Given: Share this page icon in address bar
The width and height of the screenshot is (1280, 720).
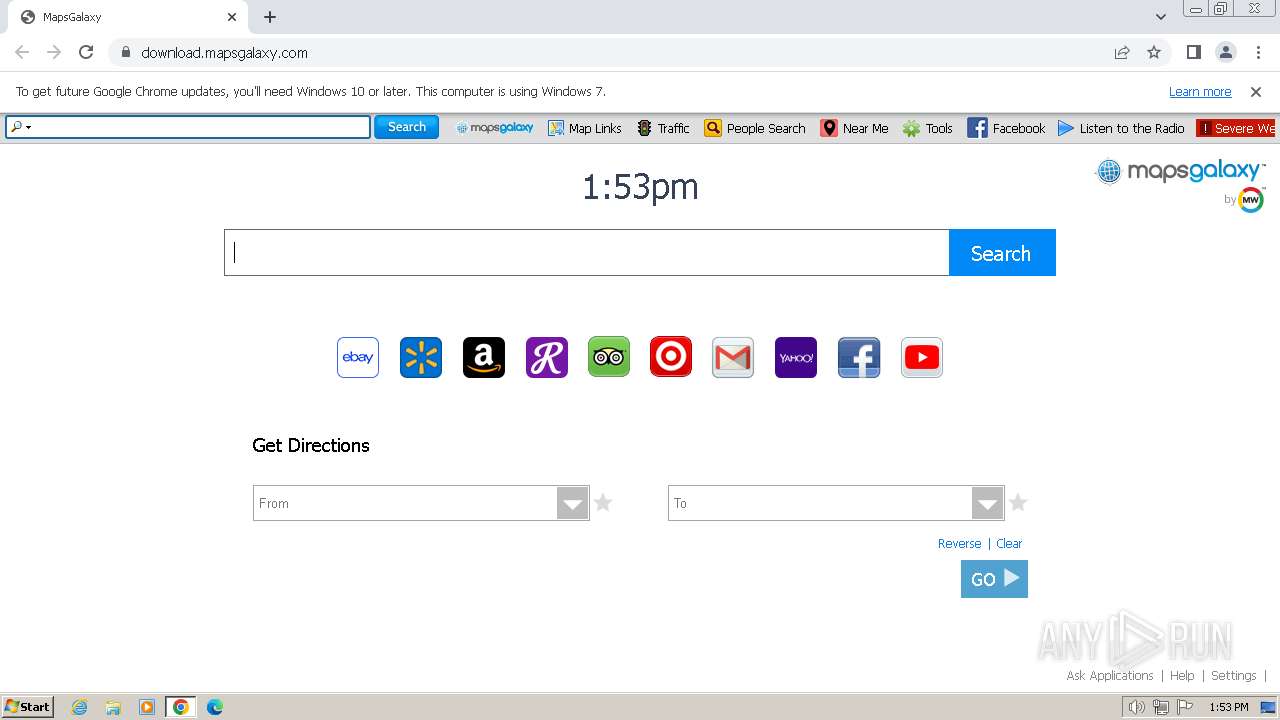Looking at the screenshot, I should tap(1122, 53).
